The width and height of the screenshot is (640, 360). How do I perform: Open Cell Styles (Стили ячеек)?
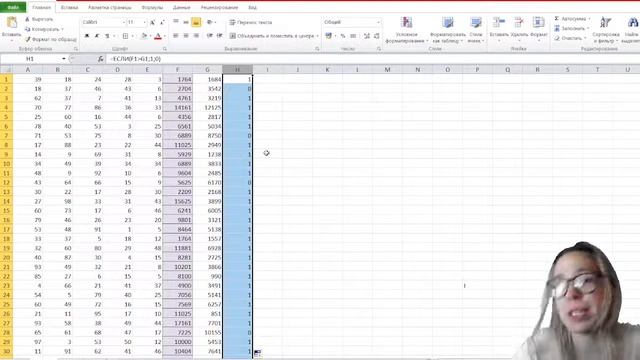(x=476, y=30)
